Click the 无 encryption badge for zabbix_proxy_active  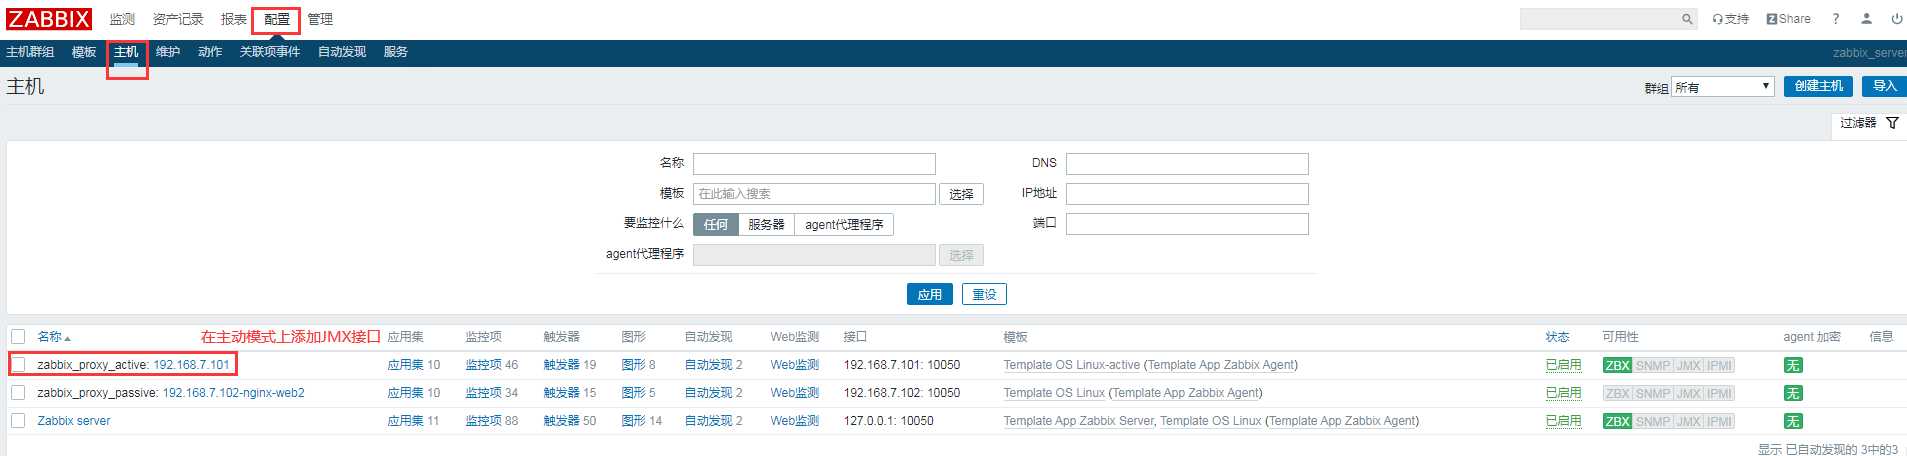pyautogui.click(x=1793, y=365)
